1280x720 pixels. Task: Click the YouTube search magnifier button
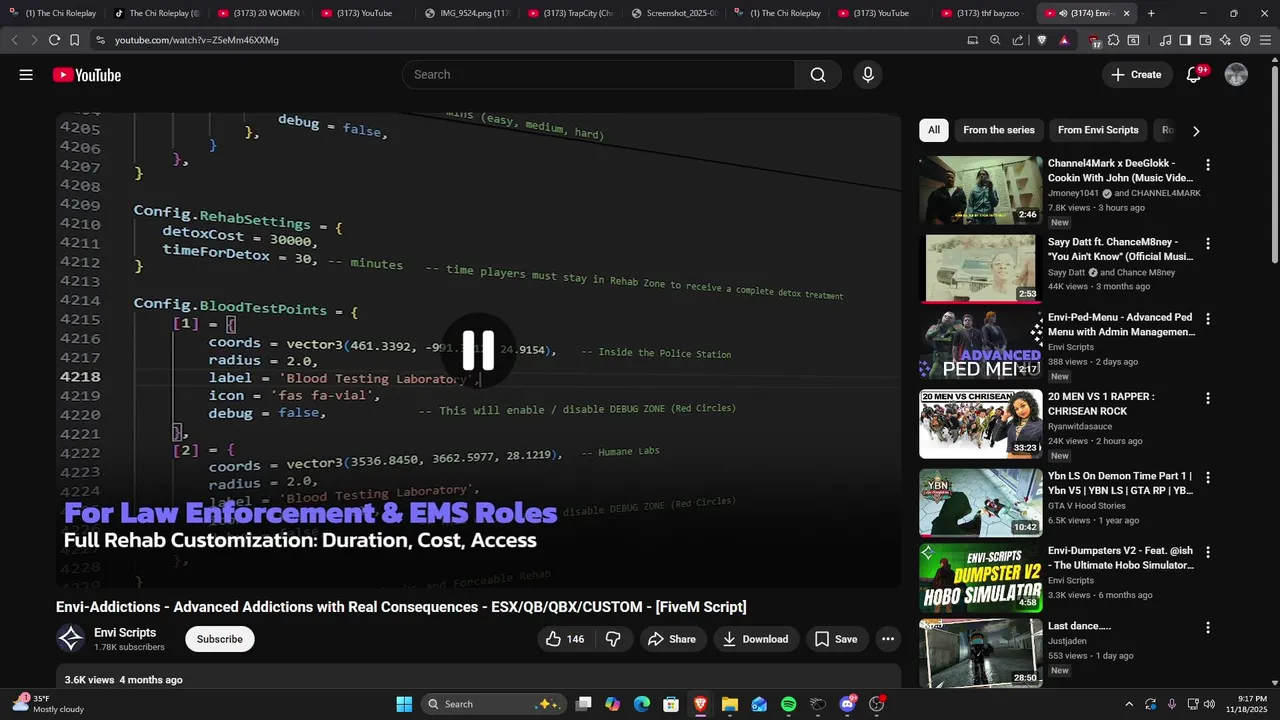(x=818, y=75)
